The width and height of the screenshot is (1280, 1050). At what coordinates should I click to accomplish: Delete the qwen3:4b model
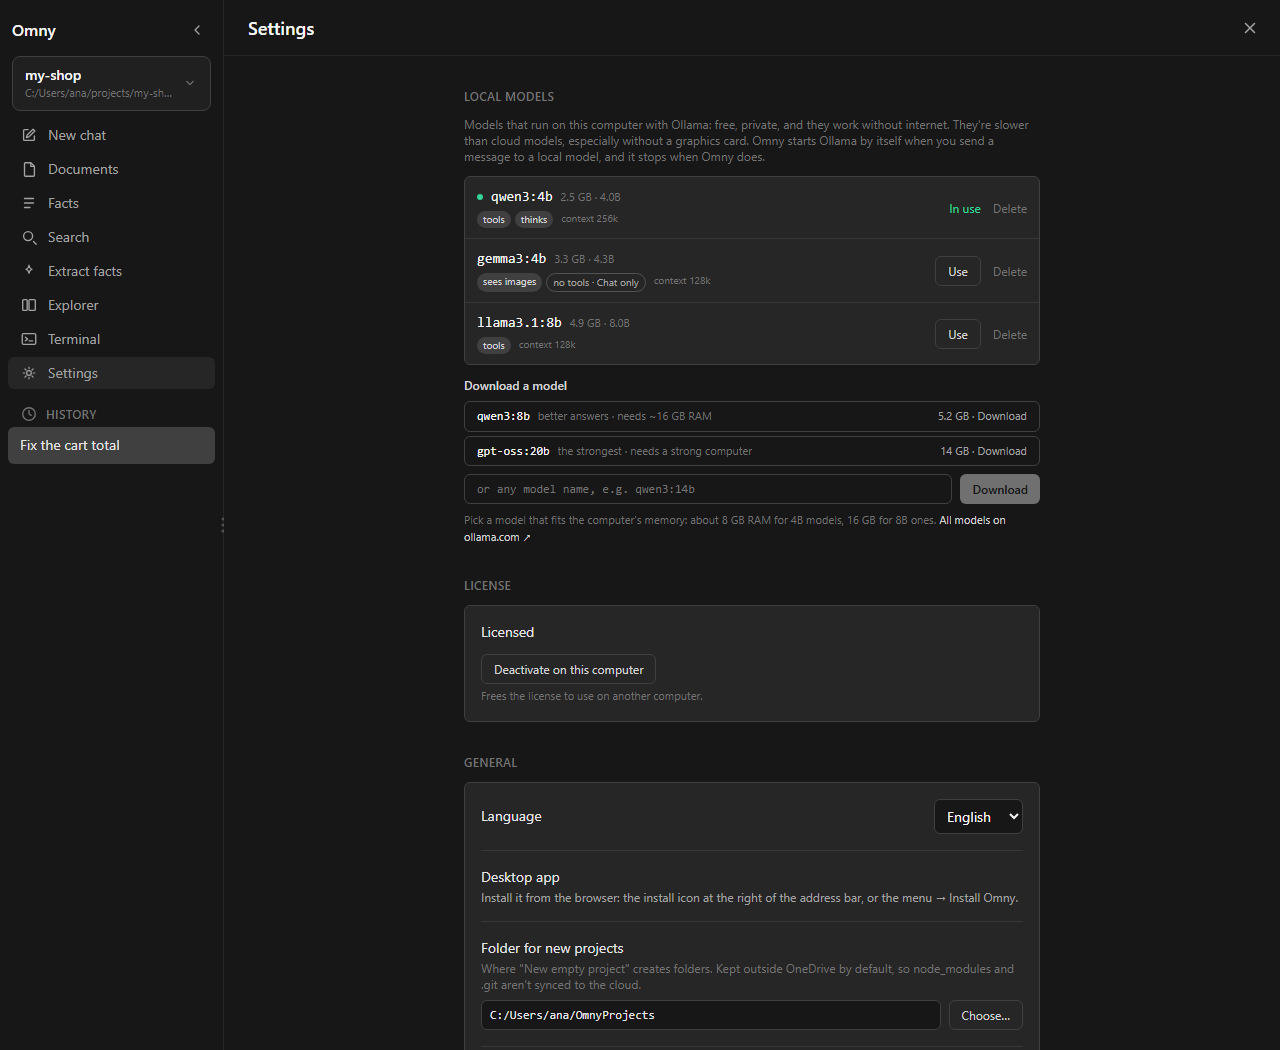point(1010,209)
